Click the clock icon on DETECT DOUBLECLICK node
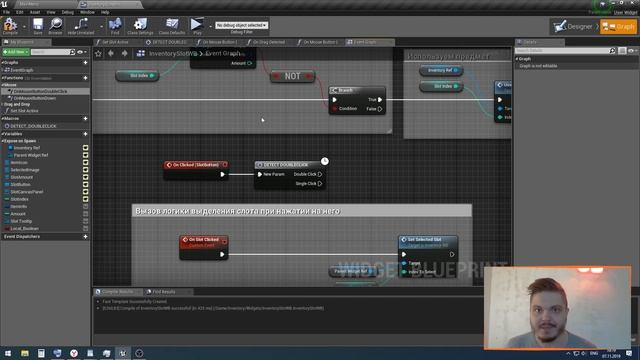 coord(324,161)
